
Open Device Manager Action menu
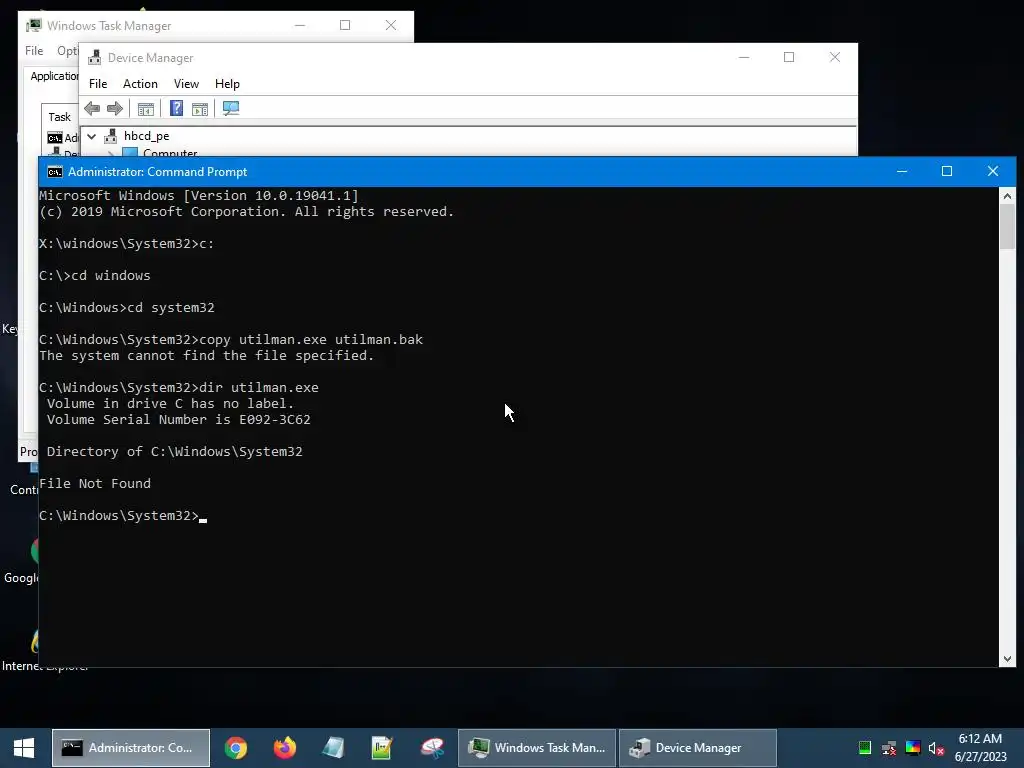point(140,84)
